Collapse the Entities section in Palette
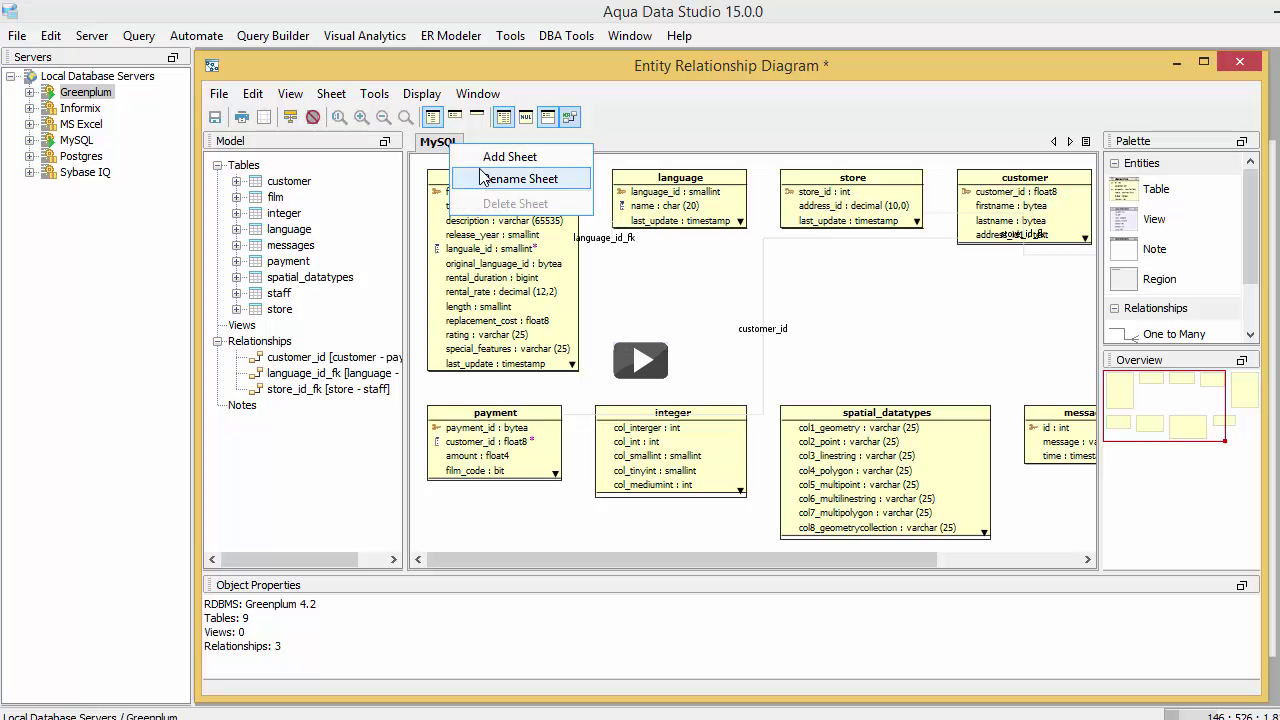Viewport: 1280px width, 720px height. tap(1115, 163)
